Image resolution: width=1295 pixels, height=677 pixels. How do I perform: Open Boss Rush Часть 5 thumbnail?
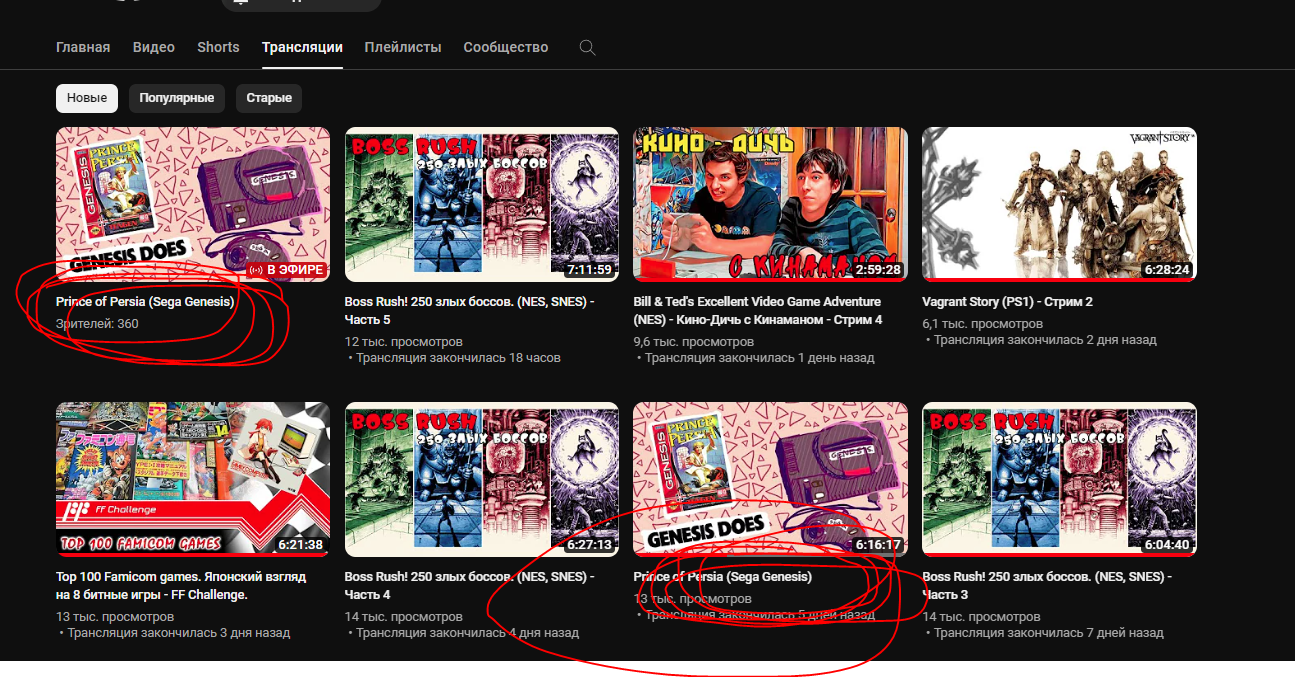click(482, 204)
